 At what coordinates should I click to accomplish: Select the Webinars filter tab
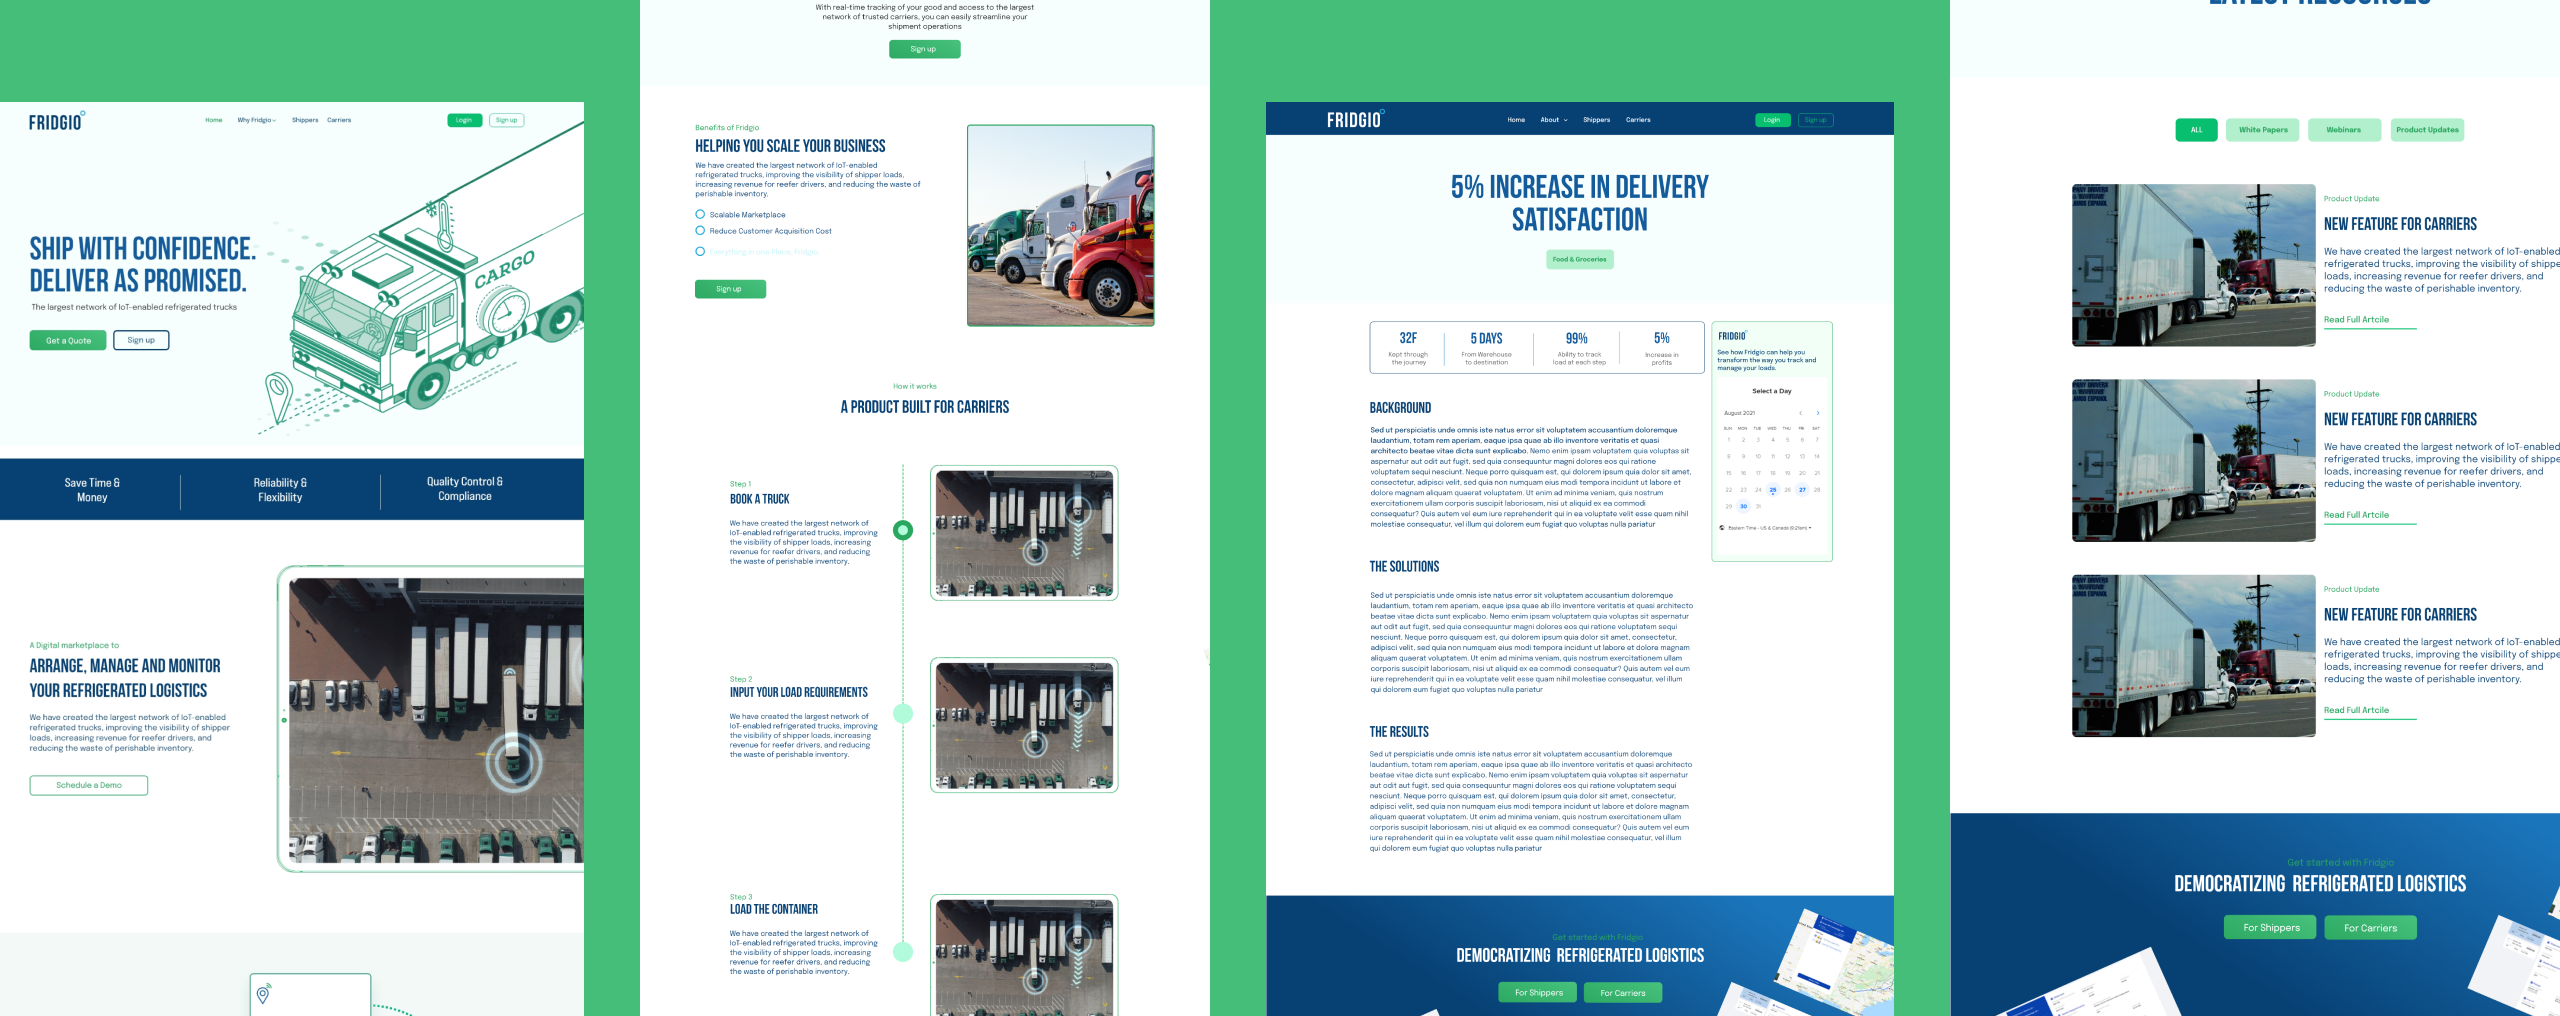coord(2344,130)
